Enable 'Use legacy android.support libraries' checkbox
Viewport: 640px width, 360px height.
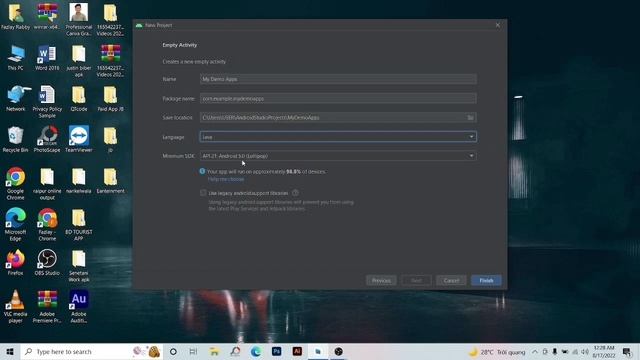tap(203, 193)
